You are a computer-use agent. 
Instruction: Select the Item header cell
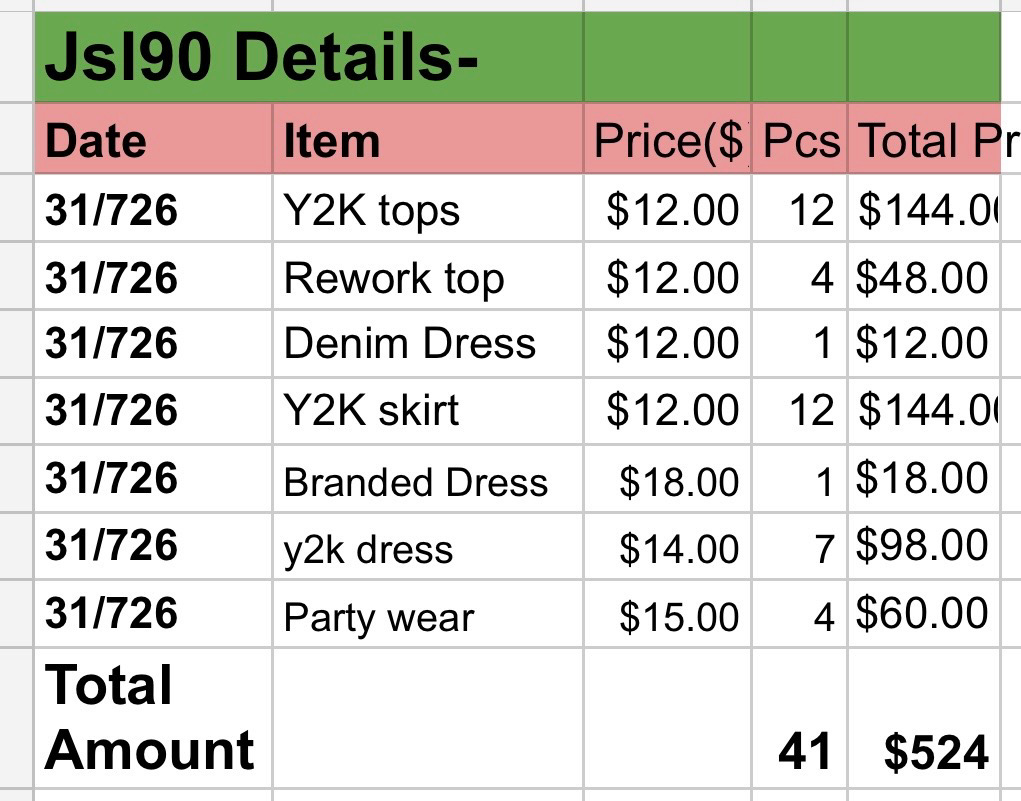[428, 139]
